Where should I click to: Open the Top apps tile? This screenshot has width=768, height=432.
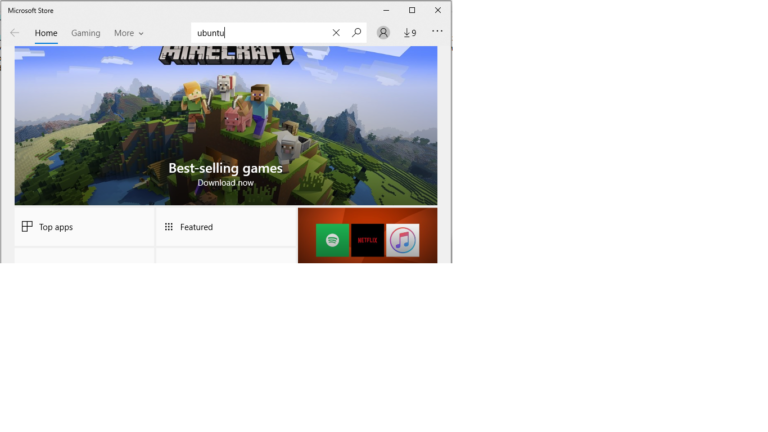[84, 227]
